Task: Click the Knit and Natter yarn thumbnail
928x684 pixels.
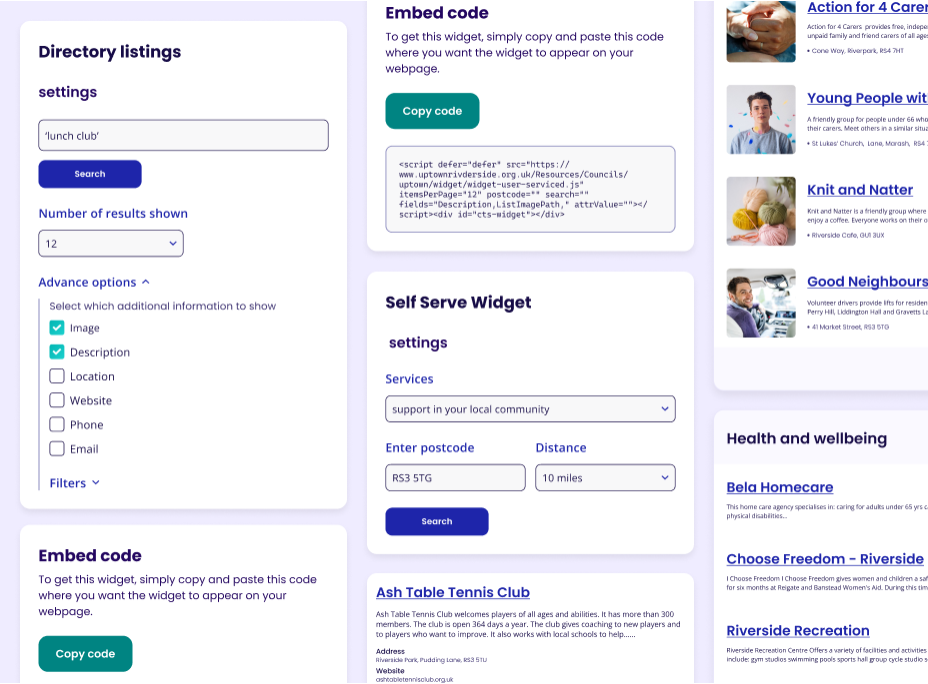Action: [x=761, y=212]
